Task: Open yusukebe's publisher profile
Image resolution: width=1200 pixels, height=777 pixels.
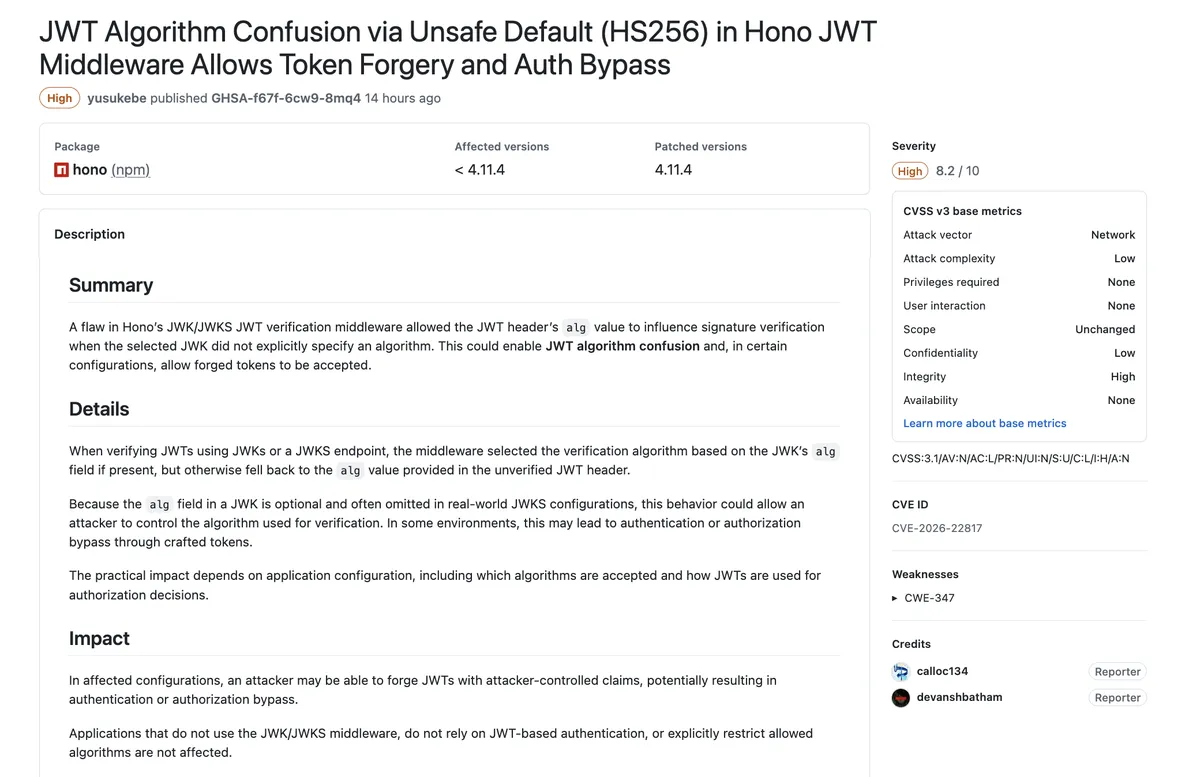Action: 117,98
